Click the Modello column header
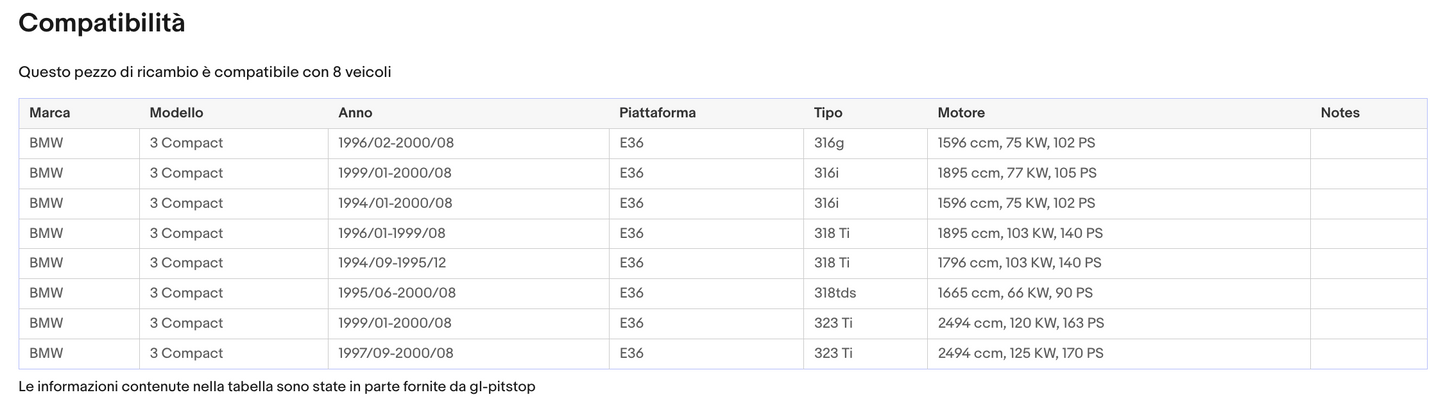The height and width of the screenshot is (413, 1445). (176, 113)
